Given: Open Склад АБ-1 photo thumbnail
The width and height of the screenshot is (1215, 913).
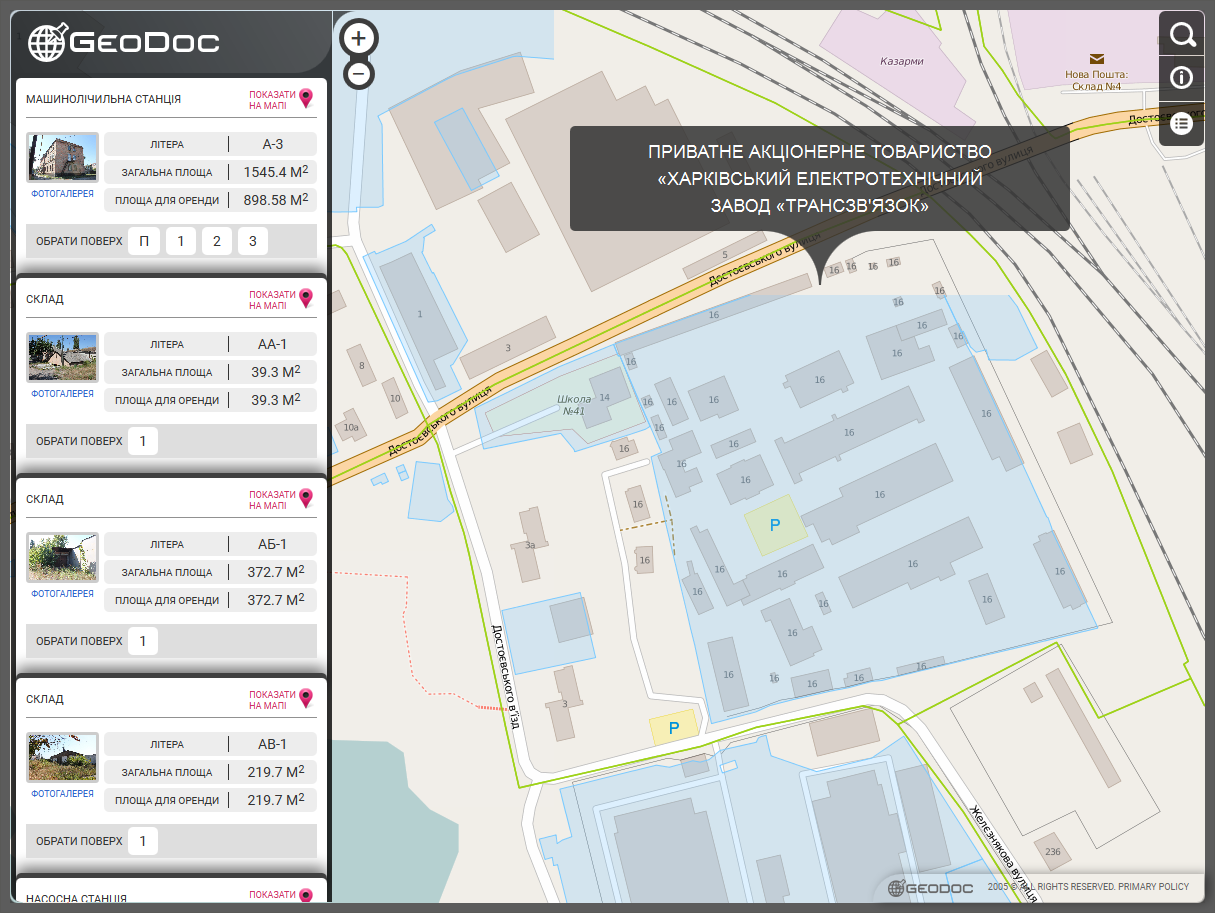Looking at the screenshot, I should click(62, 558).
